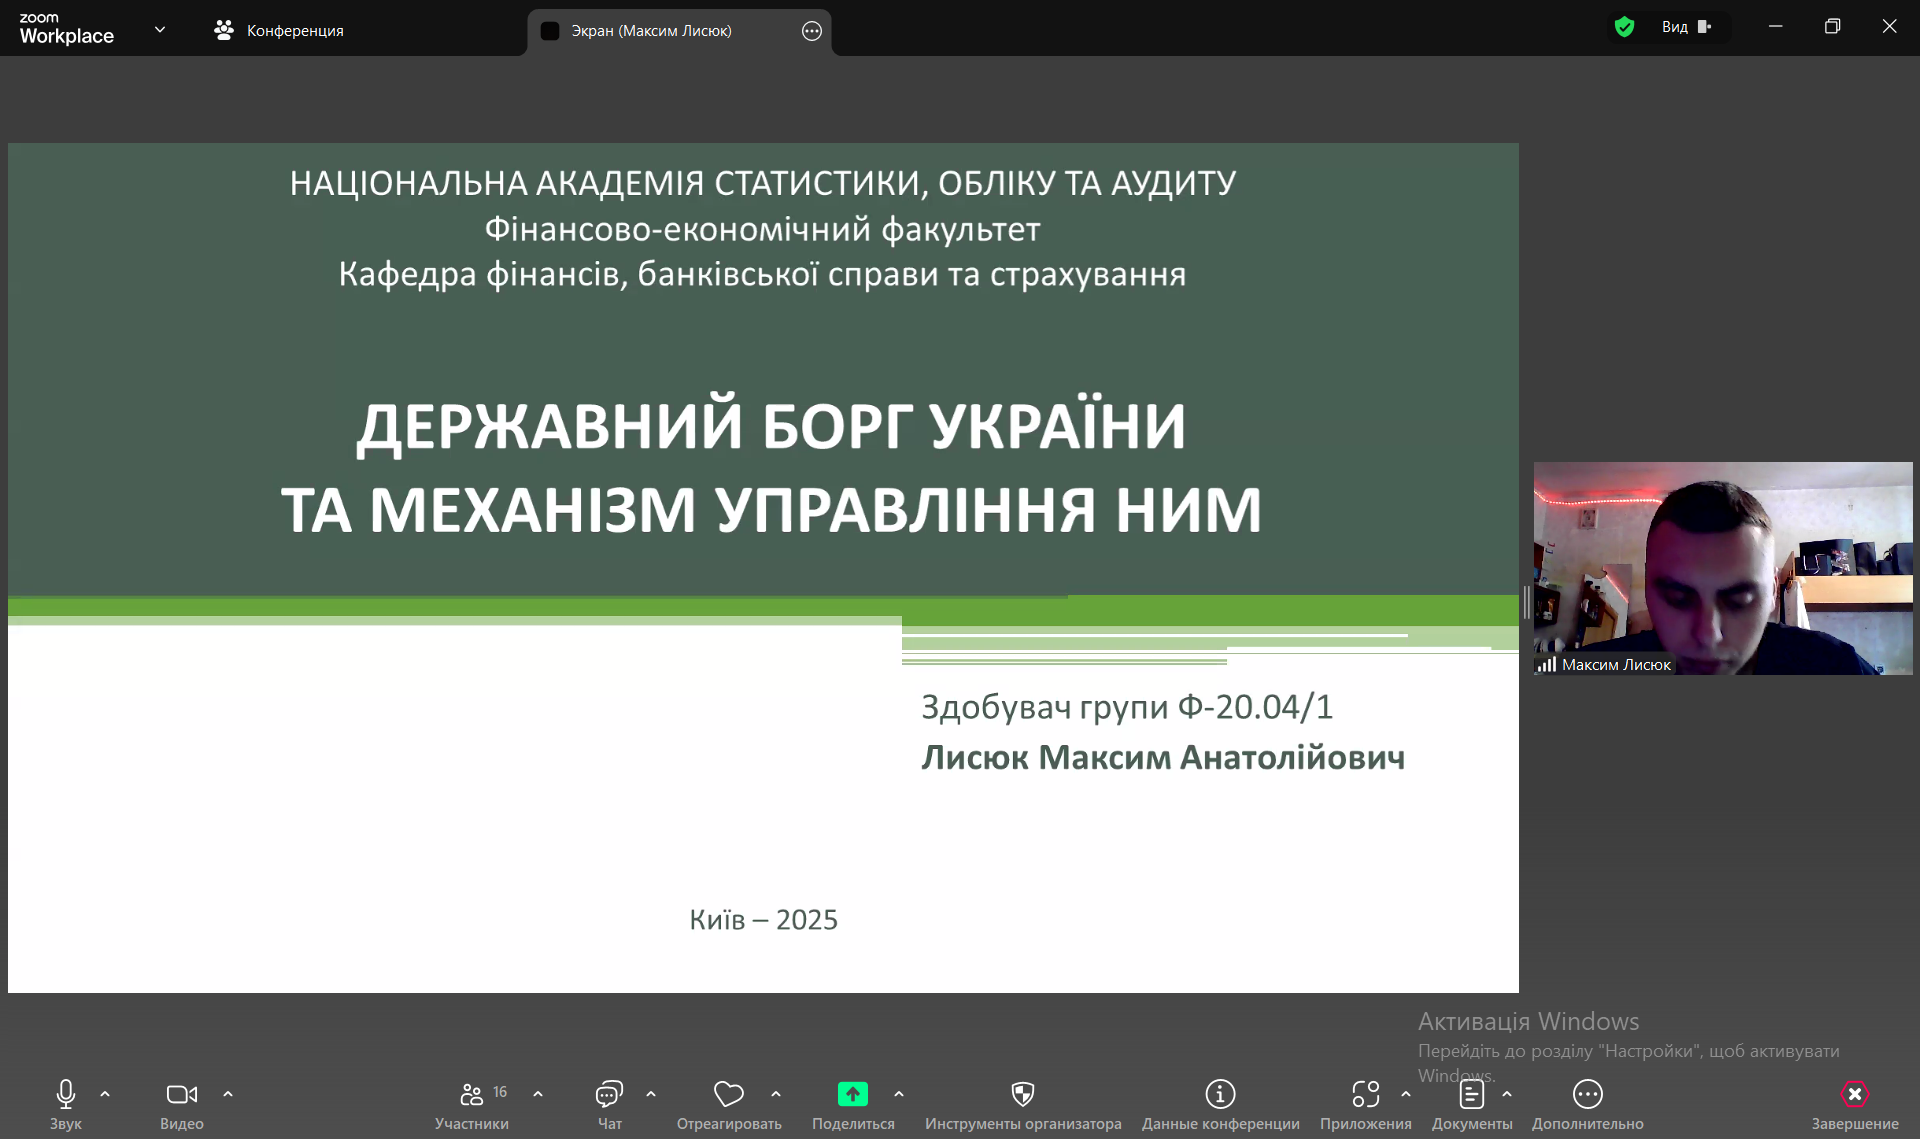Viewport: 1920px width, 1140px height.
Task: Click the React heart icon
Action: pos(728,1095)
